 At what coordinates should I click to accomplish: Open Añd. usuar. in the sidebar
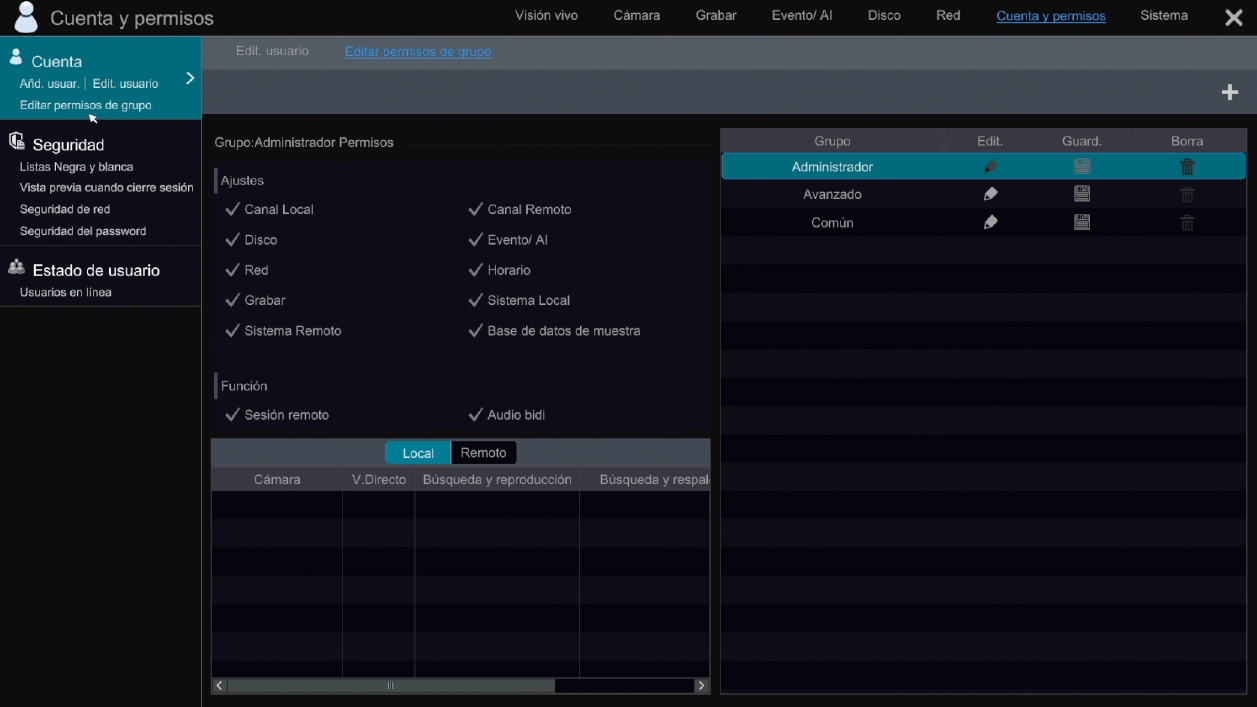[49, 84]
